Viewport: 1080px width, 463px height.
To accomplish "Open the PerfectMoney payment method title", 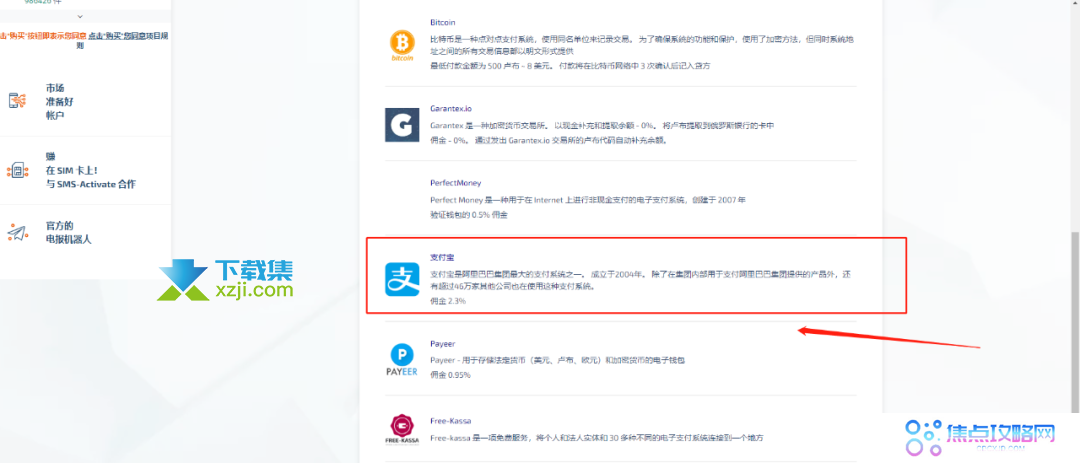I will pyautogui.click(x=455, y=183).
